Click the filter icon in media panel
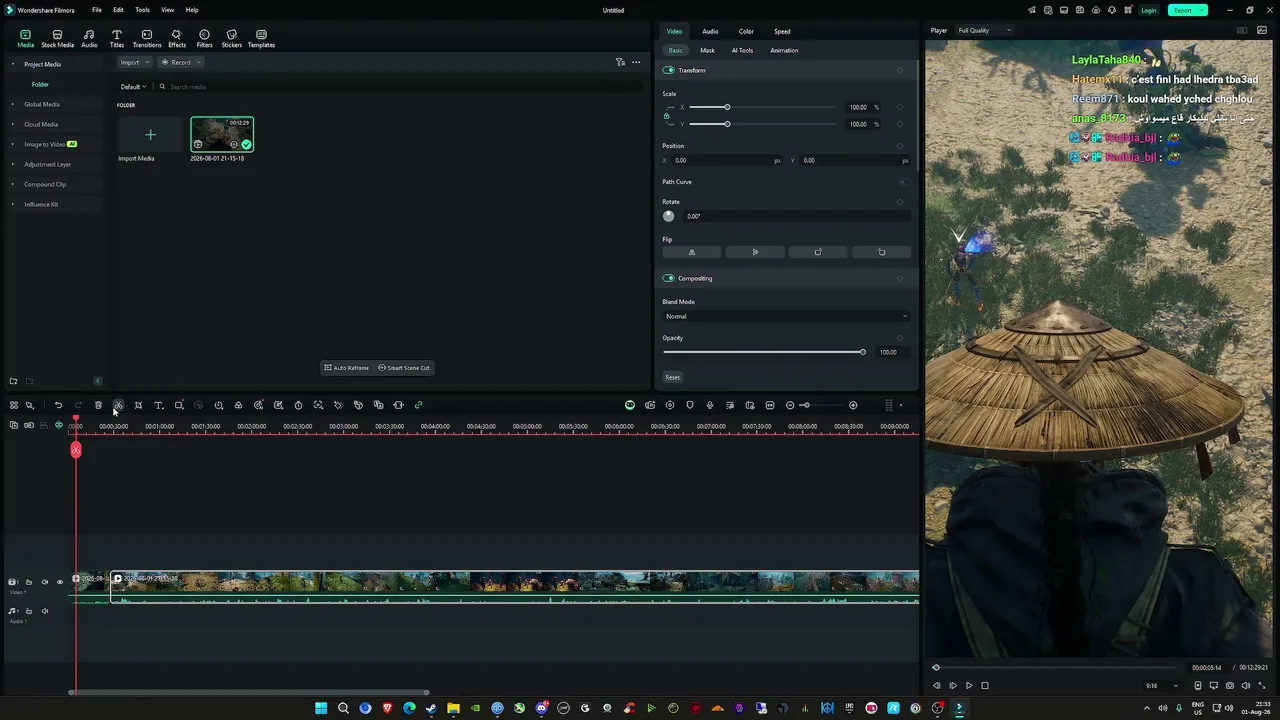The height and width of the screenshot is (720, 1280). coord(620,62)
